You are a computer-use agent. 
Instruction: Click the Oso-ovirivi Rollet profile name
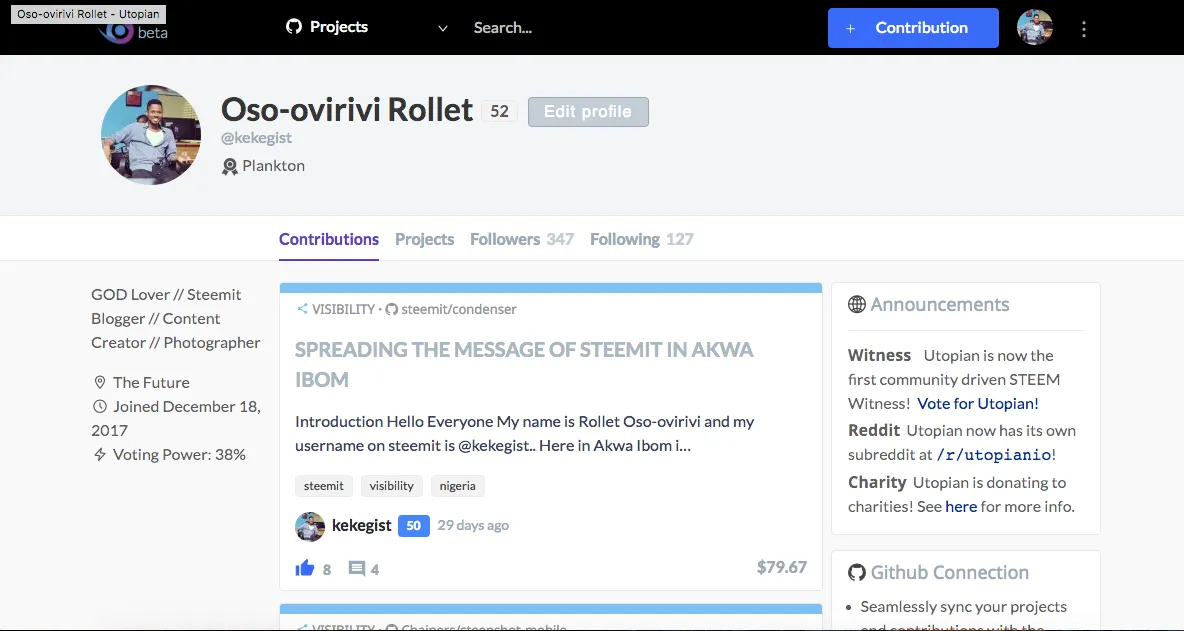347,110
